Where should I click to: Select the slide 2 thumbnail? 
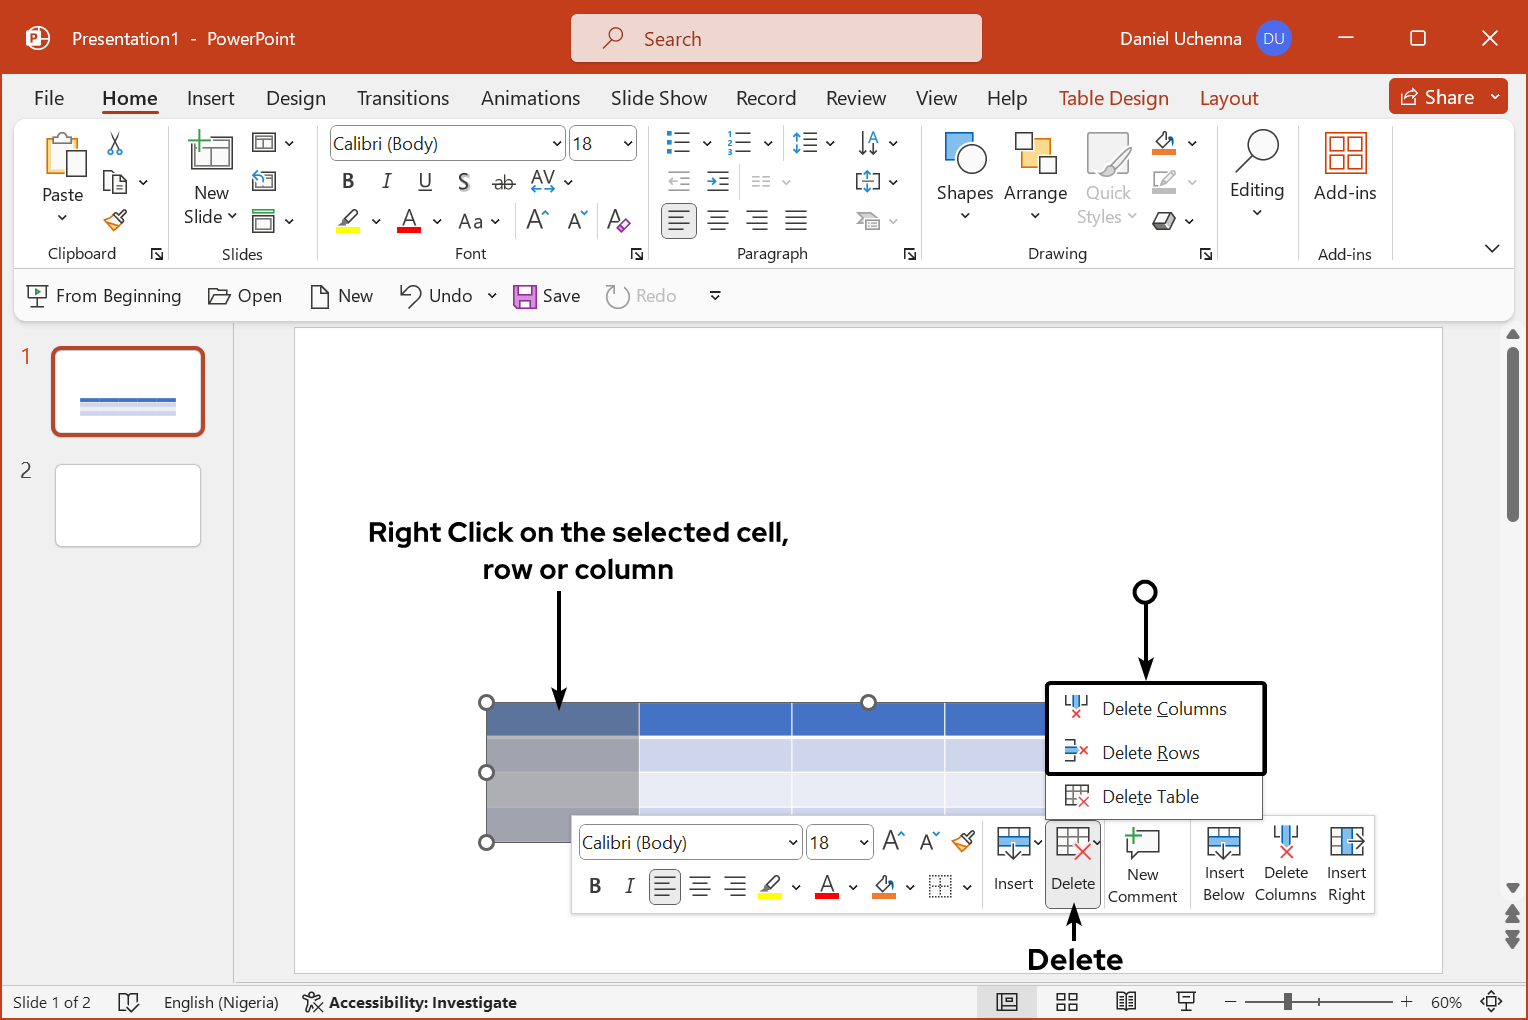128,505
